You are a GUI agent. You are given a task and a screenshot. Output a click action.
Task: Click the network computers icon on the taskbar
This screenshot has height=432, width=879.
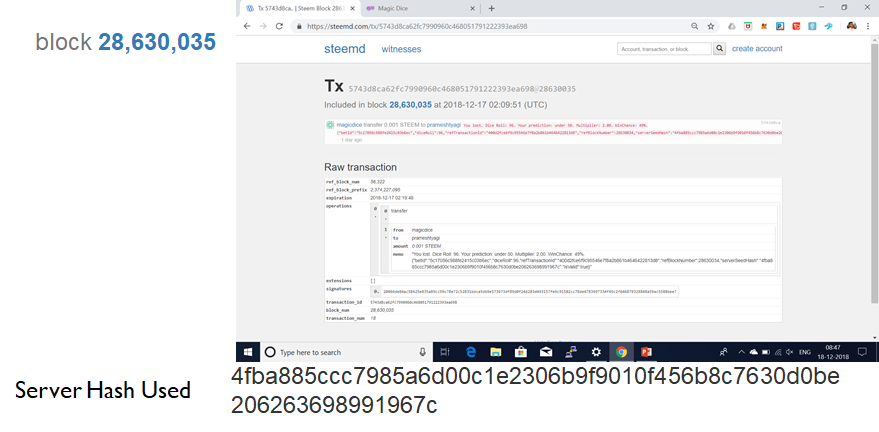point(571,352)
